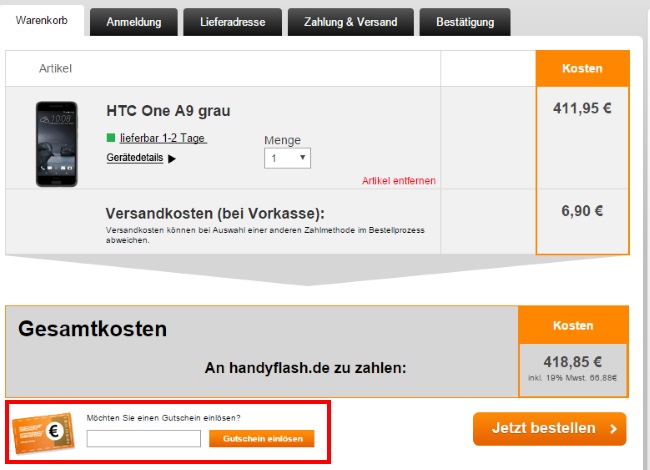650x470 pixels.
Task: Open the Zahlung & Versand tab
Action: 351,22
